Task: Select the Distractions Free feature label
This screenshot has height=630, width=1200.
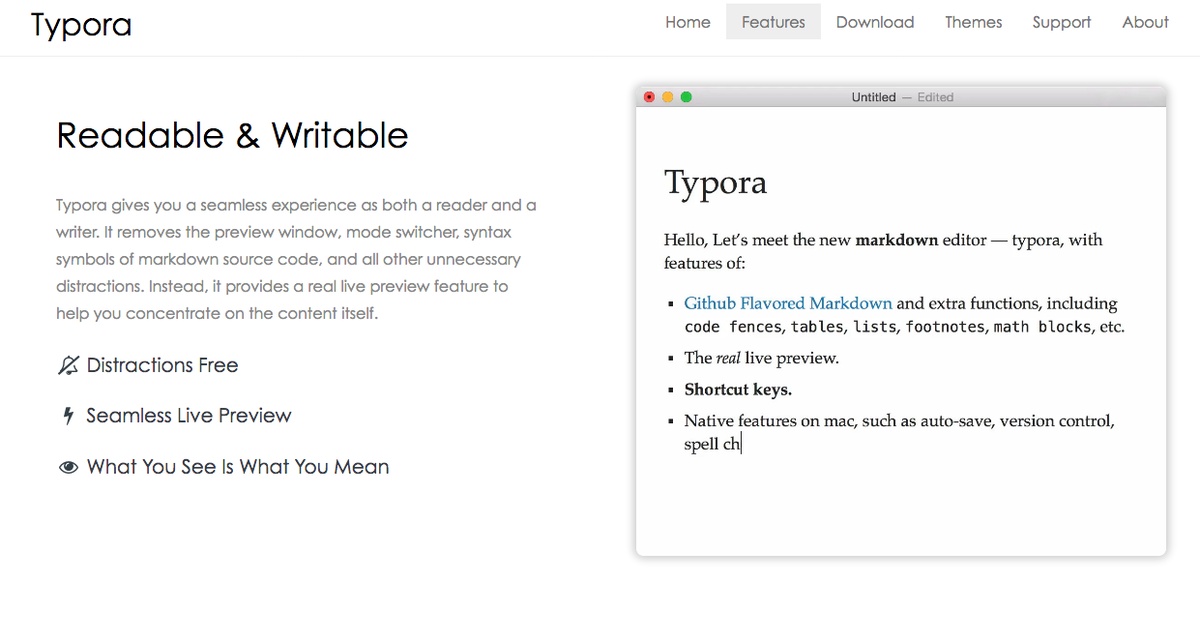Action: pos(162,365)
